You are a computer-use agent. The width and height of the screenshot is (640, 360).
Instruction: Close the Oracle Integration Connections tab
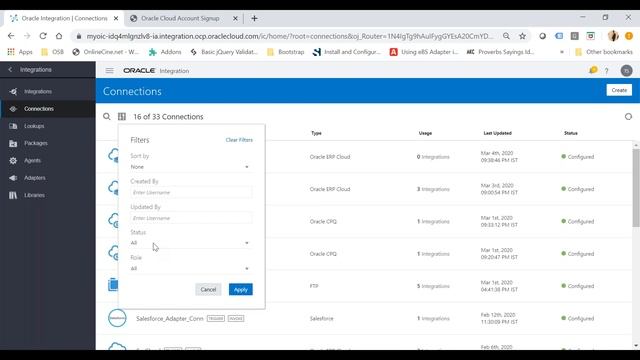[x=116, y=18]
